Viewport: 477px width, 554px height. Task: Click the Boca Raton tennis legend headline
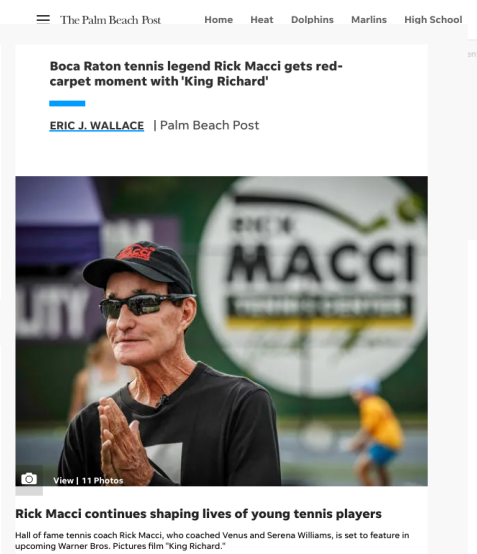click(x=196, y=73)
